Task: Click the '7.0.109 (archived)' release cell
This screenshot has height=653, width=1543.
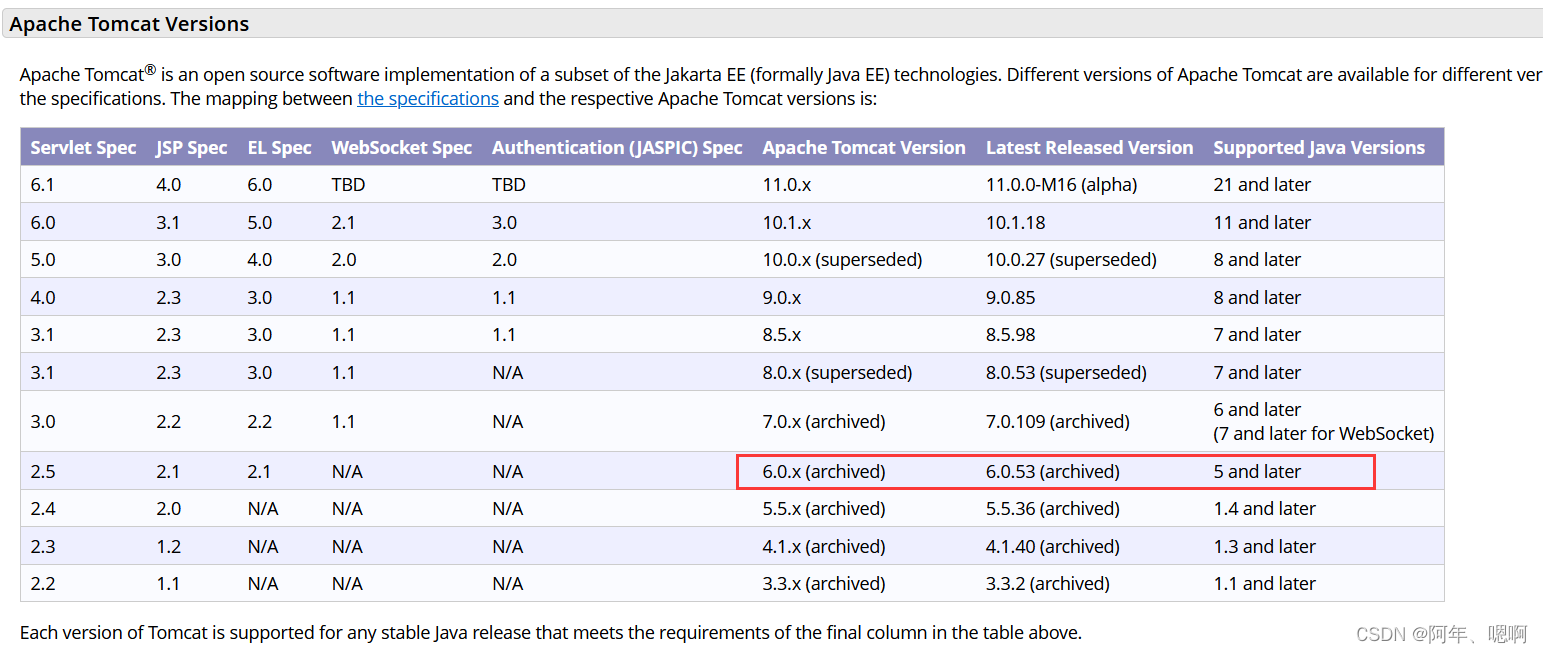Action: pos(1057,422)
